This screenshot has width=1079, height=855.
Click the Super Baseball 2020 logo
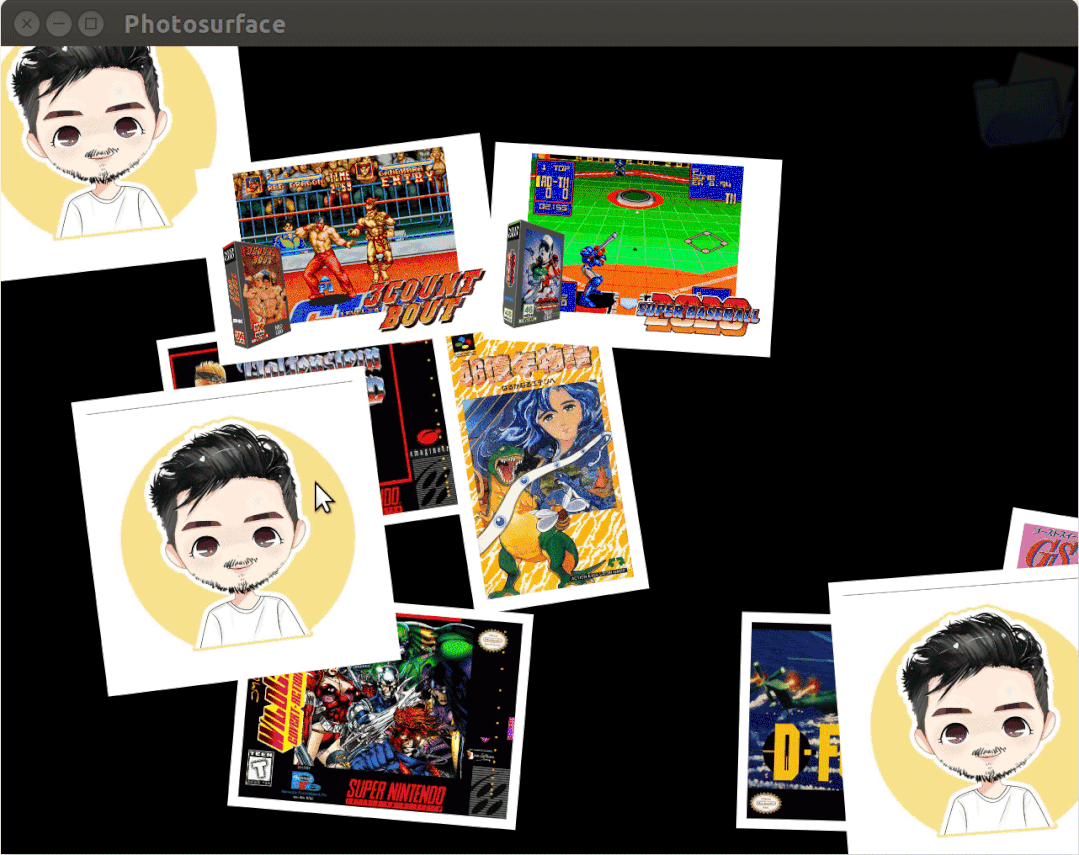pos(697,313)
